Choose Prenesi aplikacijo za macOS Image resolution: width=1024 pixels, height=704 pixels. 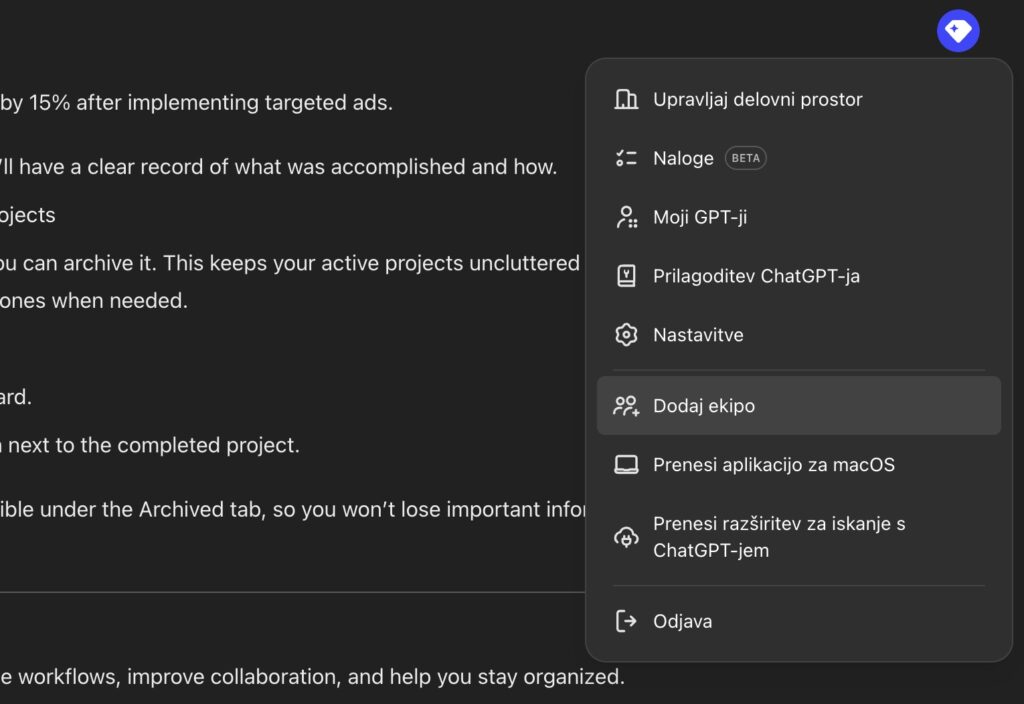pos(799,464)
